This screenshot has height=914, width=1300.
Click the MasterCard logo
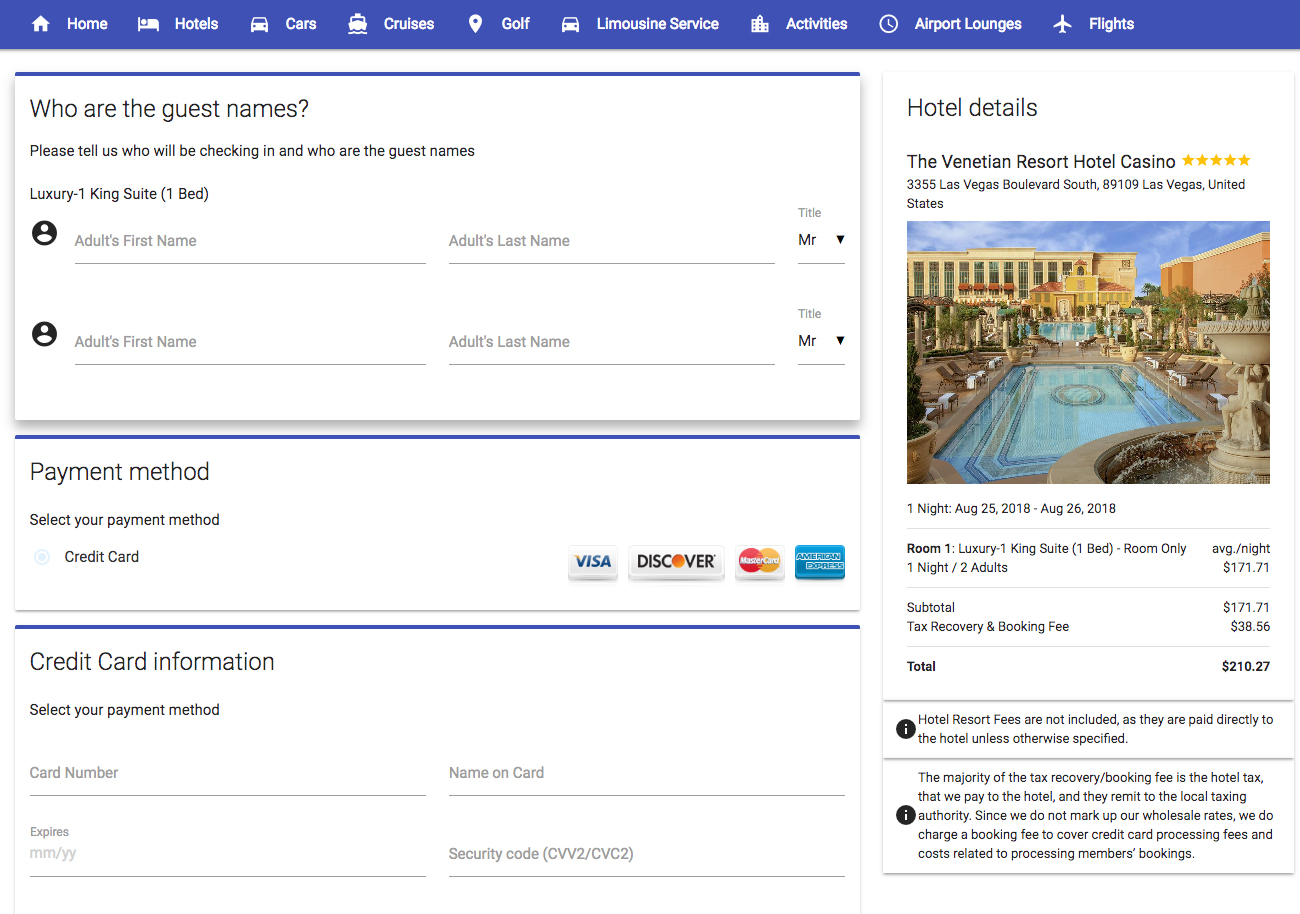click(x=759, y=562)
